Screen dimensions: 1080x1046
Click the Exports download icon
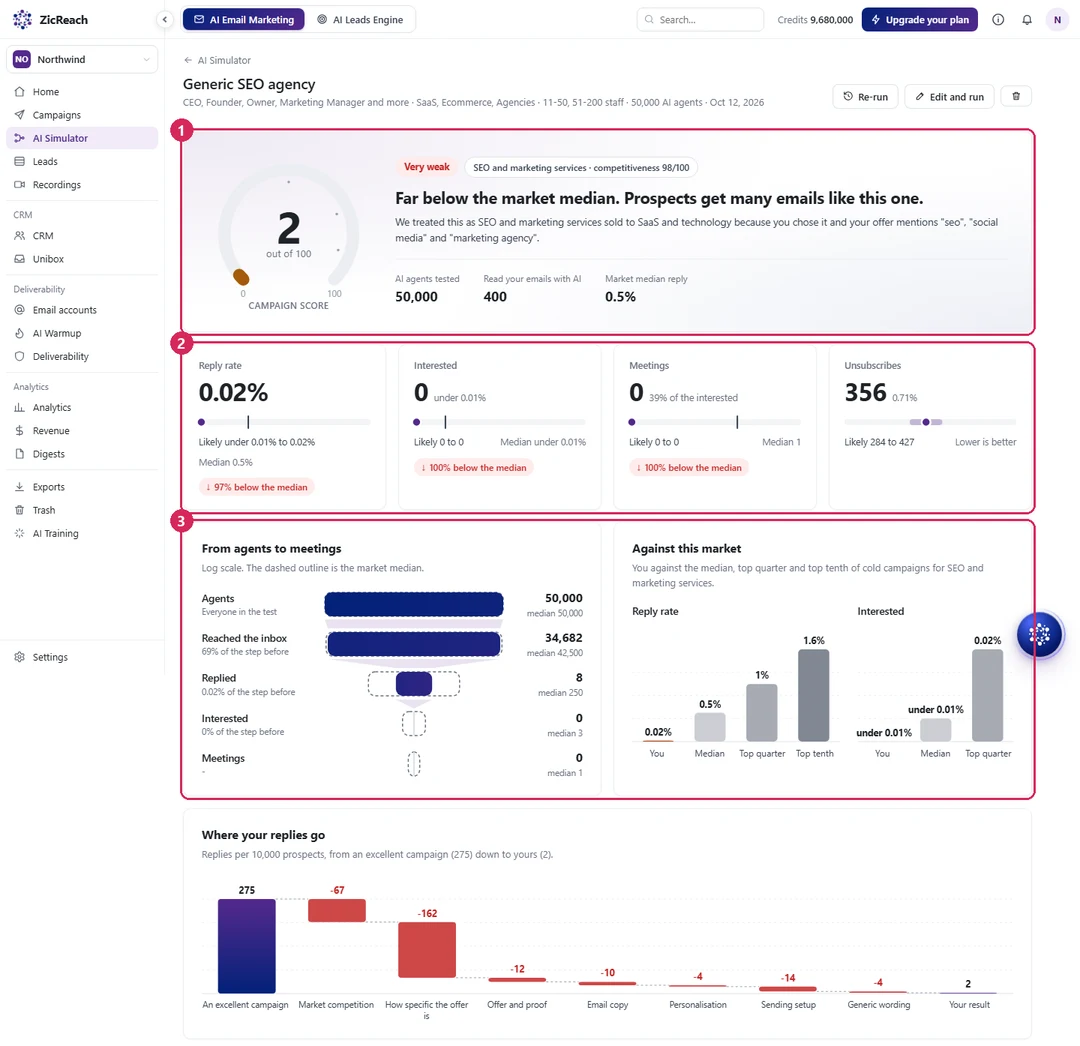coord(19,487)
